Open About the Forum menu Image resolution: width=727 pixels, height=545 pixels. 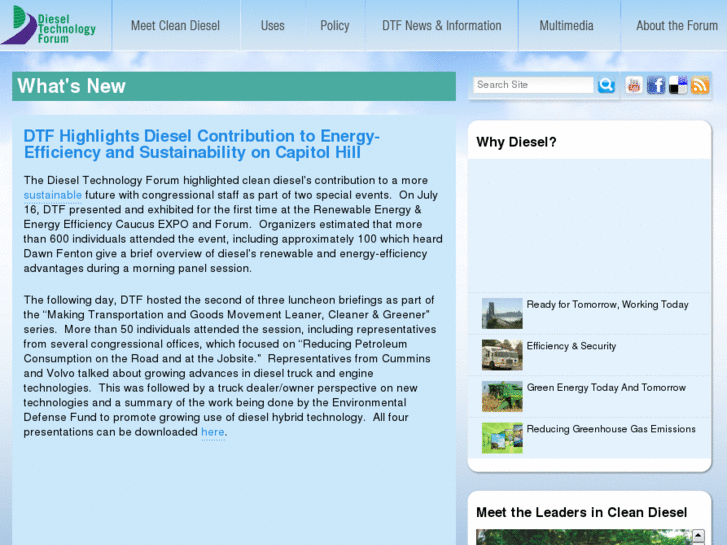tap(677, 26)
